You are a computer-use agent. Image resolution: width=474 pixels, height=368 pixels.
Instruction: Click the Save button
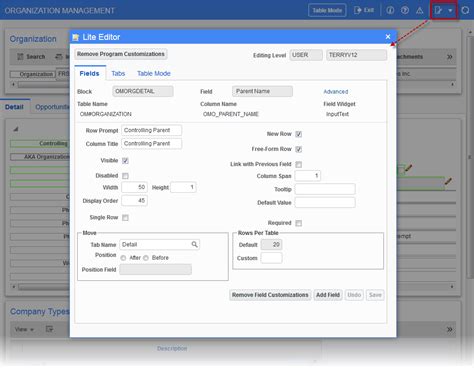click(x=375, y=295)
